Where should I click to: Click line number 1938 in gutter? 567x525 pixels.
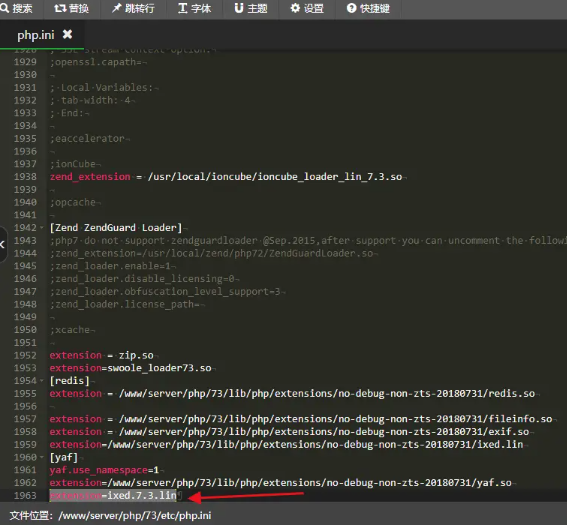pos(25,177)
